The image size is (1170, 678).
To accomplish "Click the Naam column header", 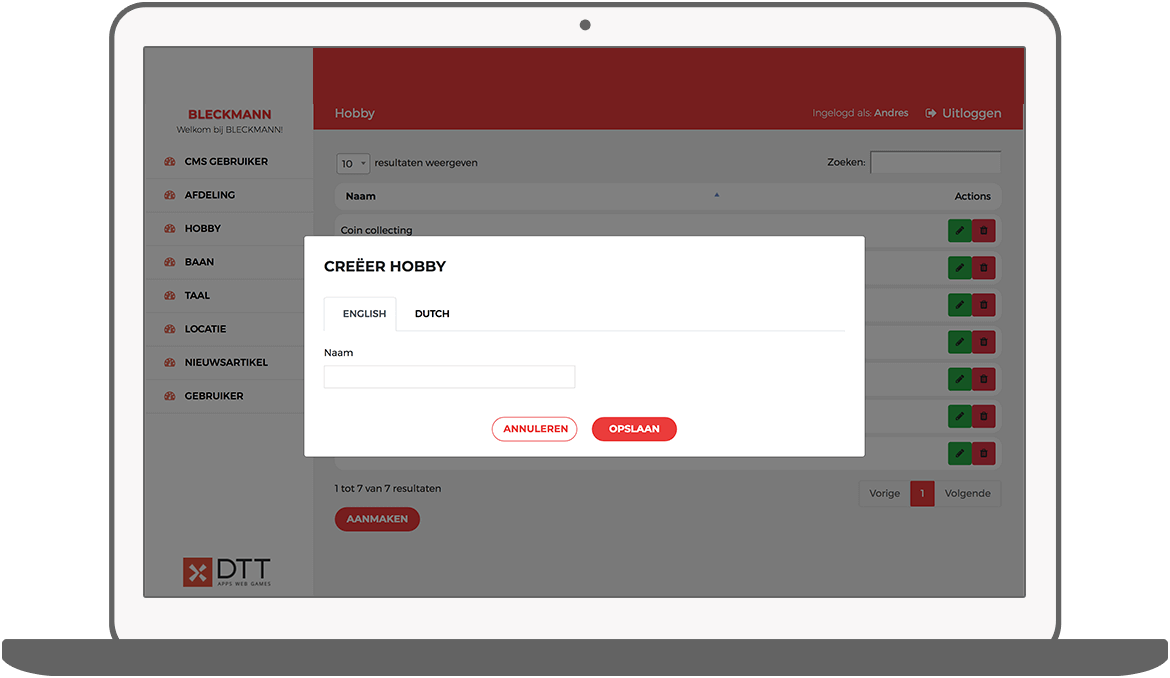I will 360,196.
